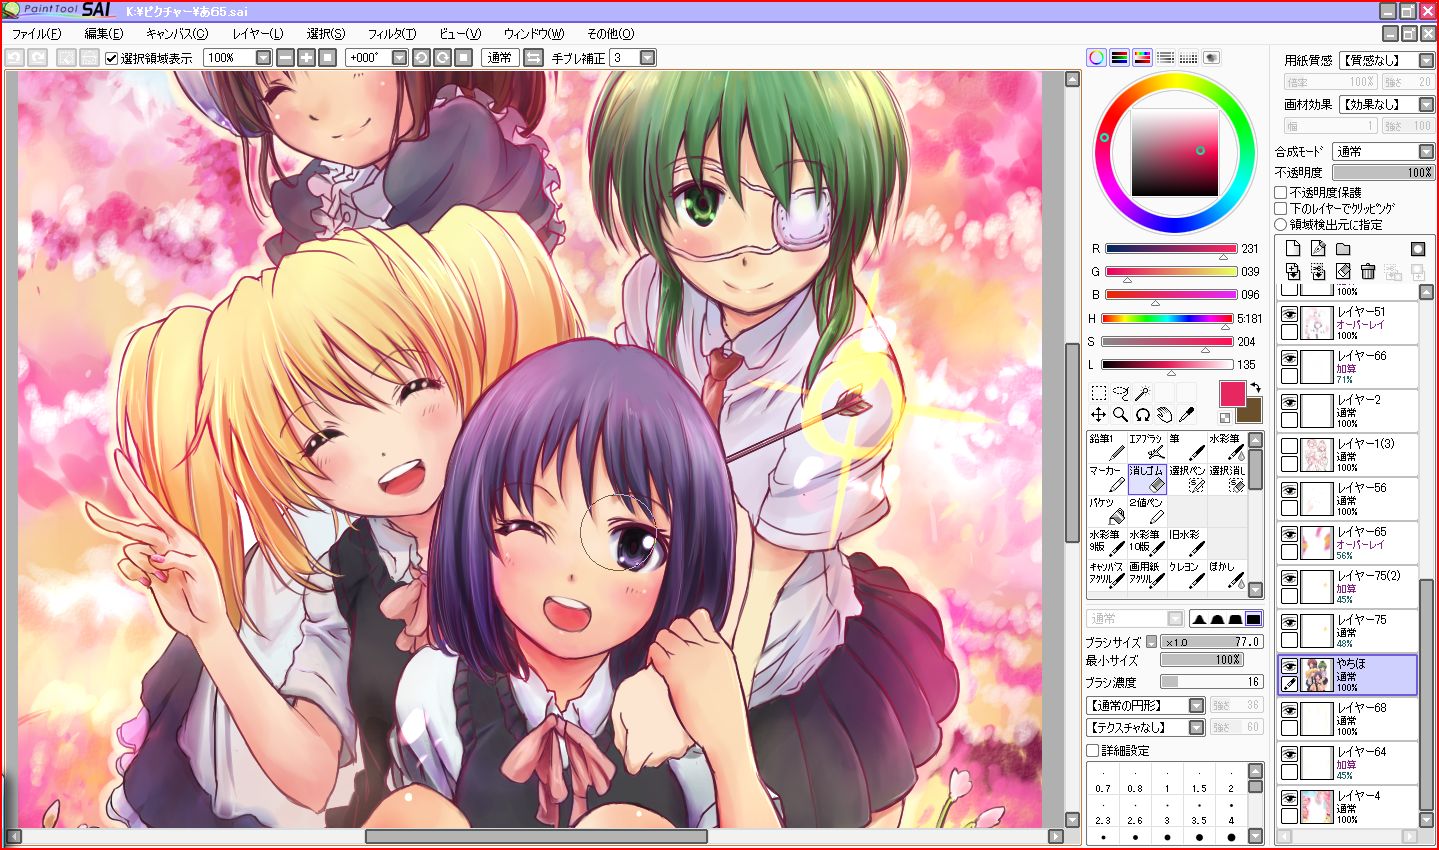1439x850 pixels.
Task: Select the rectangular selection tool
Action: point(1098,393)
